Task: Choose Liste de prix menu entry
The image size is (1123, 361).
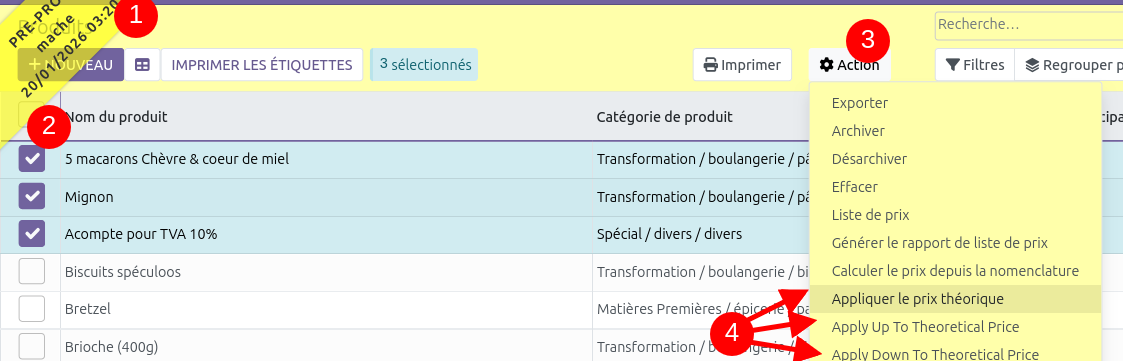Action: pos(955,215)
